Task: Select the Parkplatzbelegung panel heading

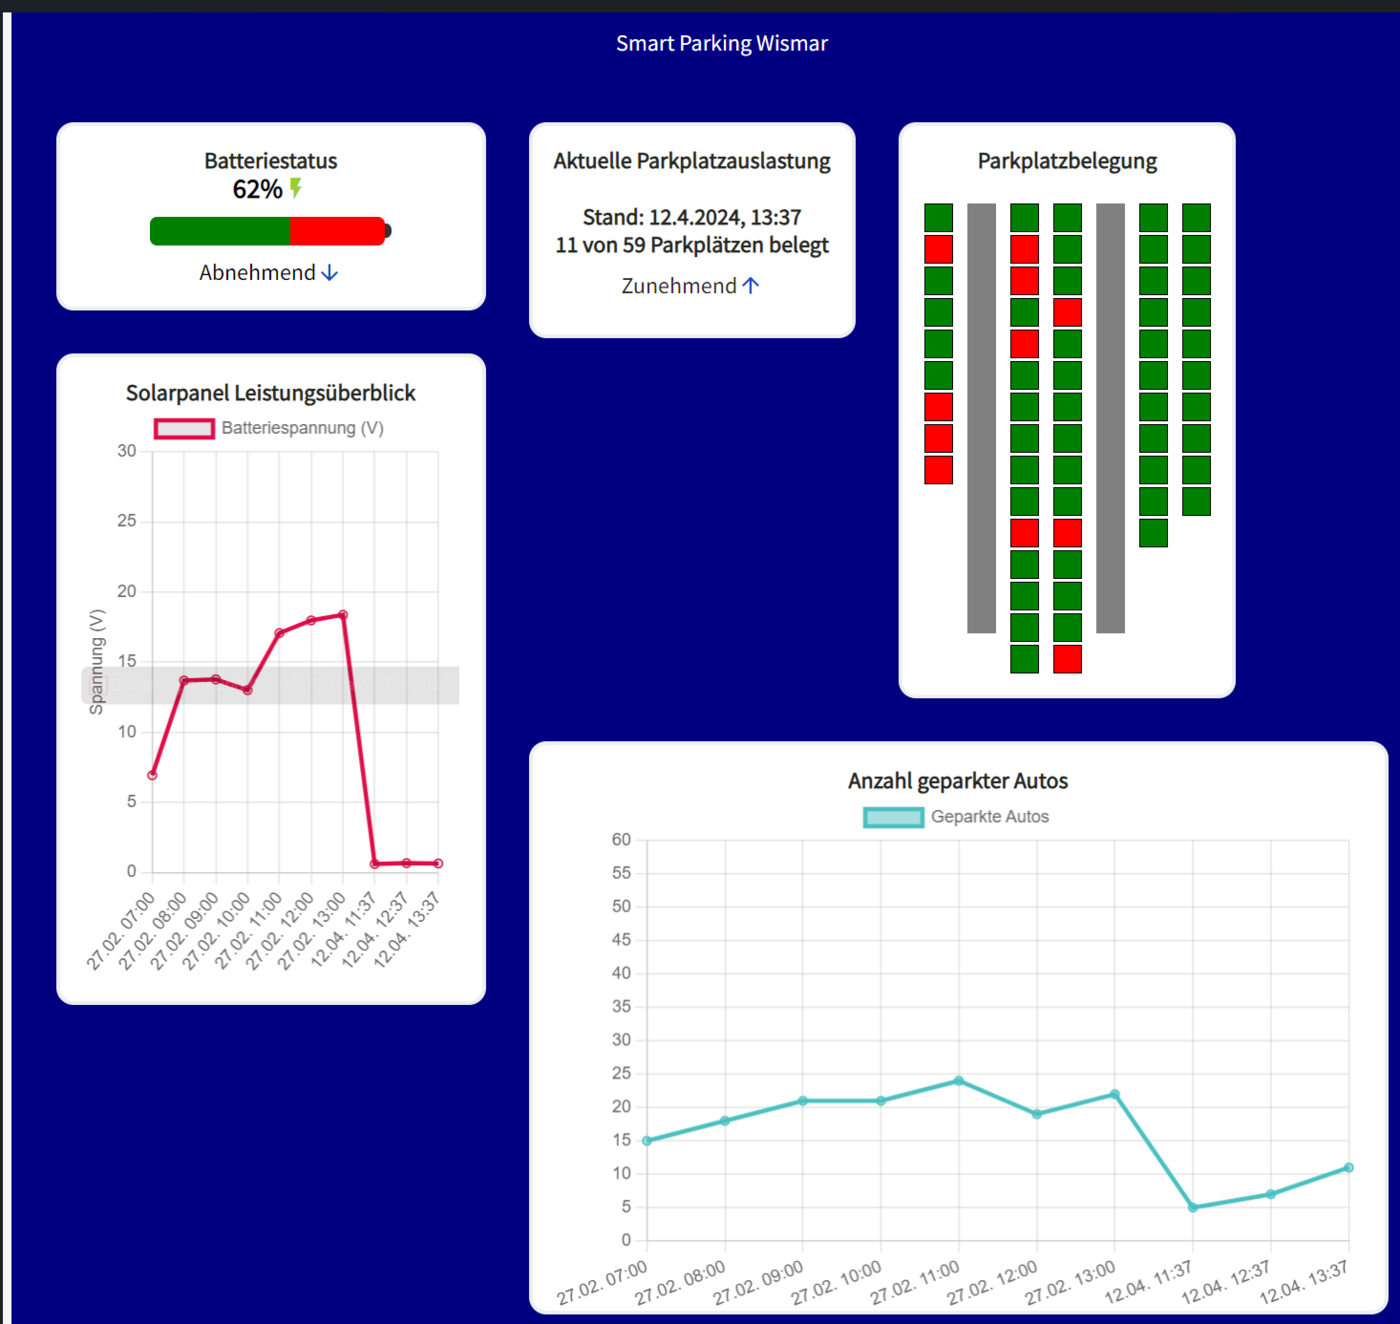Action: [1067, 161]
